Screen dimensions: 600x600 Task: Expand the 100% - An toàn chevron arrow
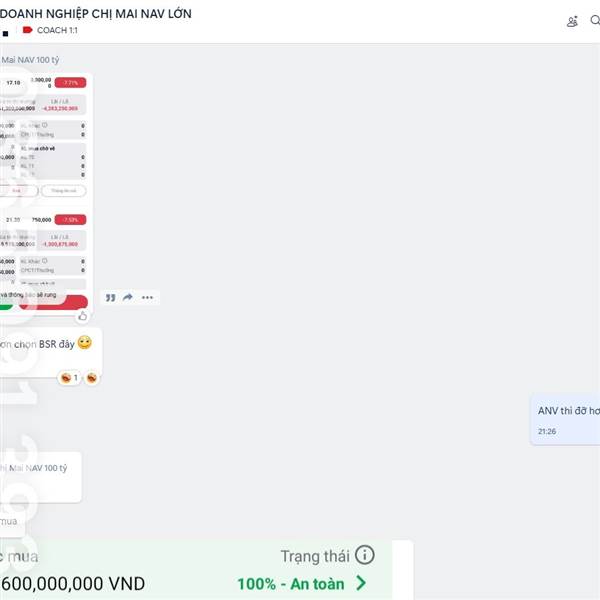[360, 583]
